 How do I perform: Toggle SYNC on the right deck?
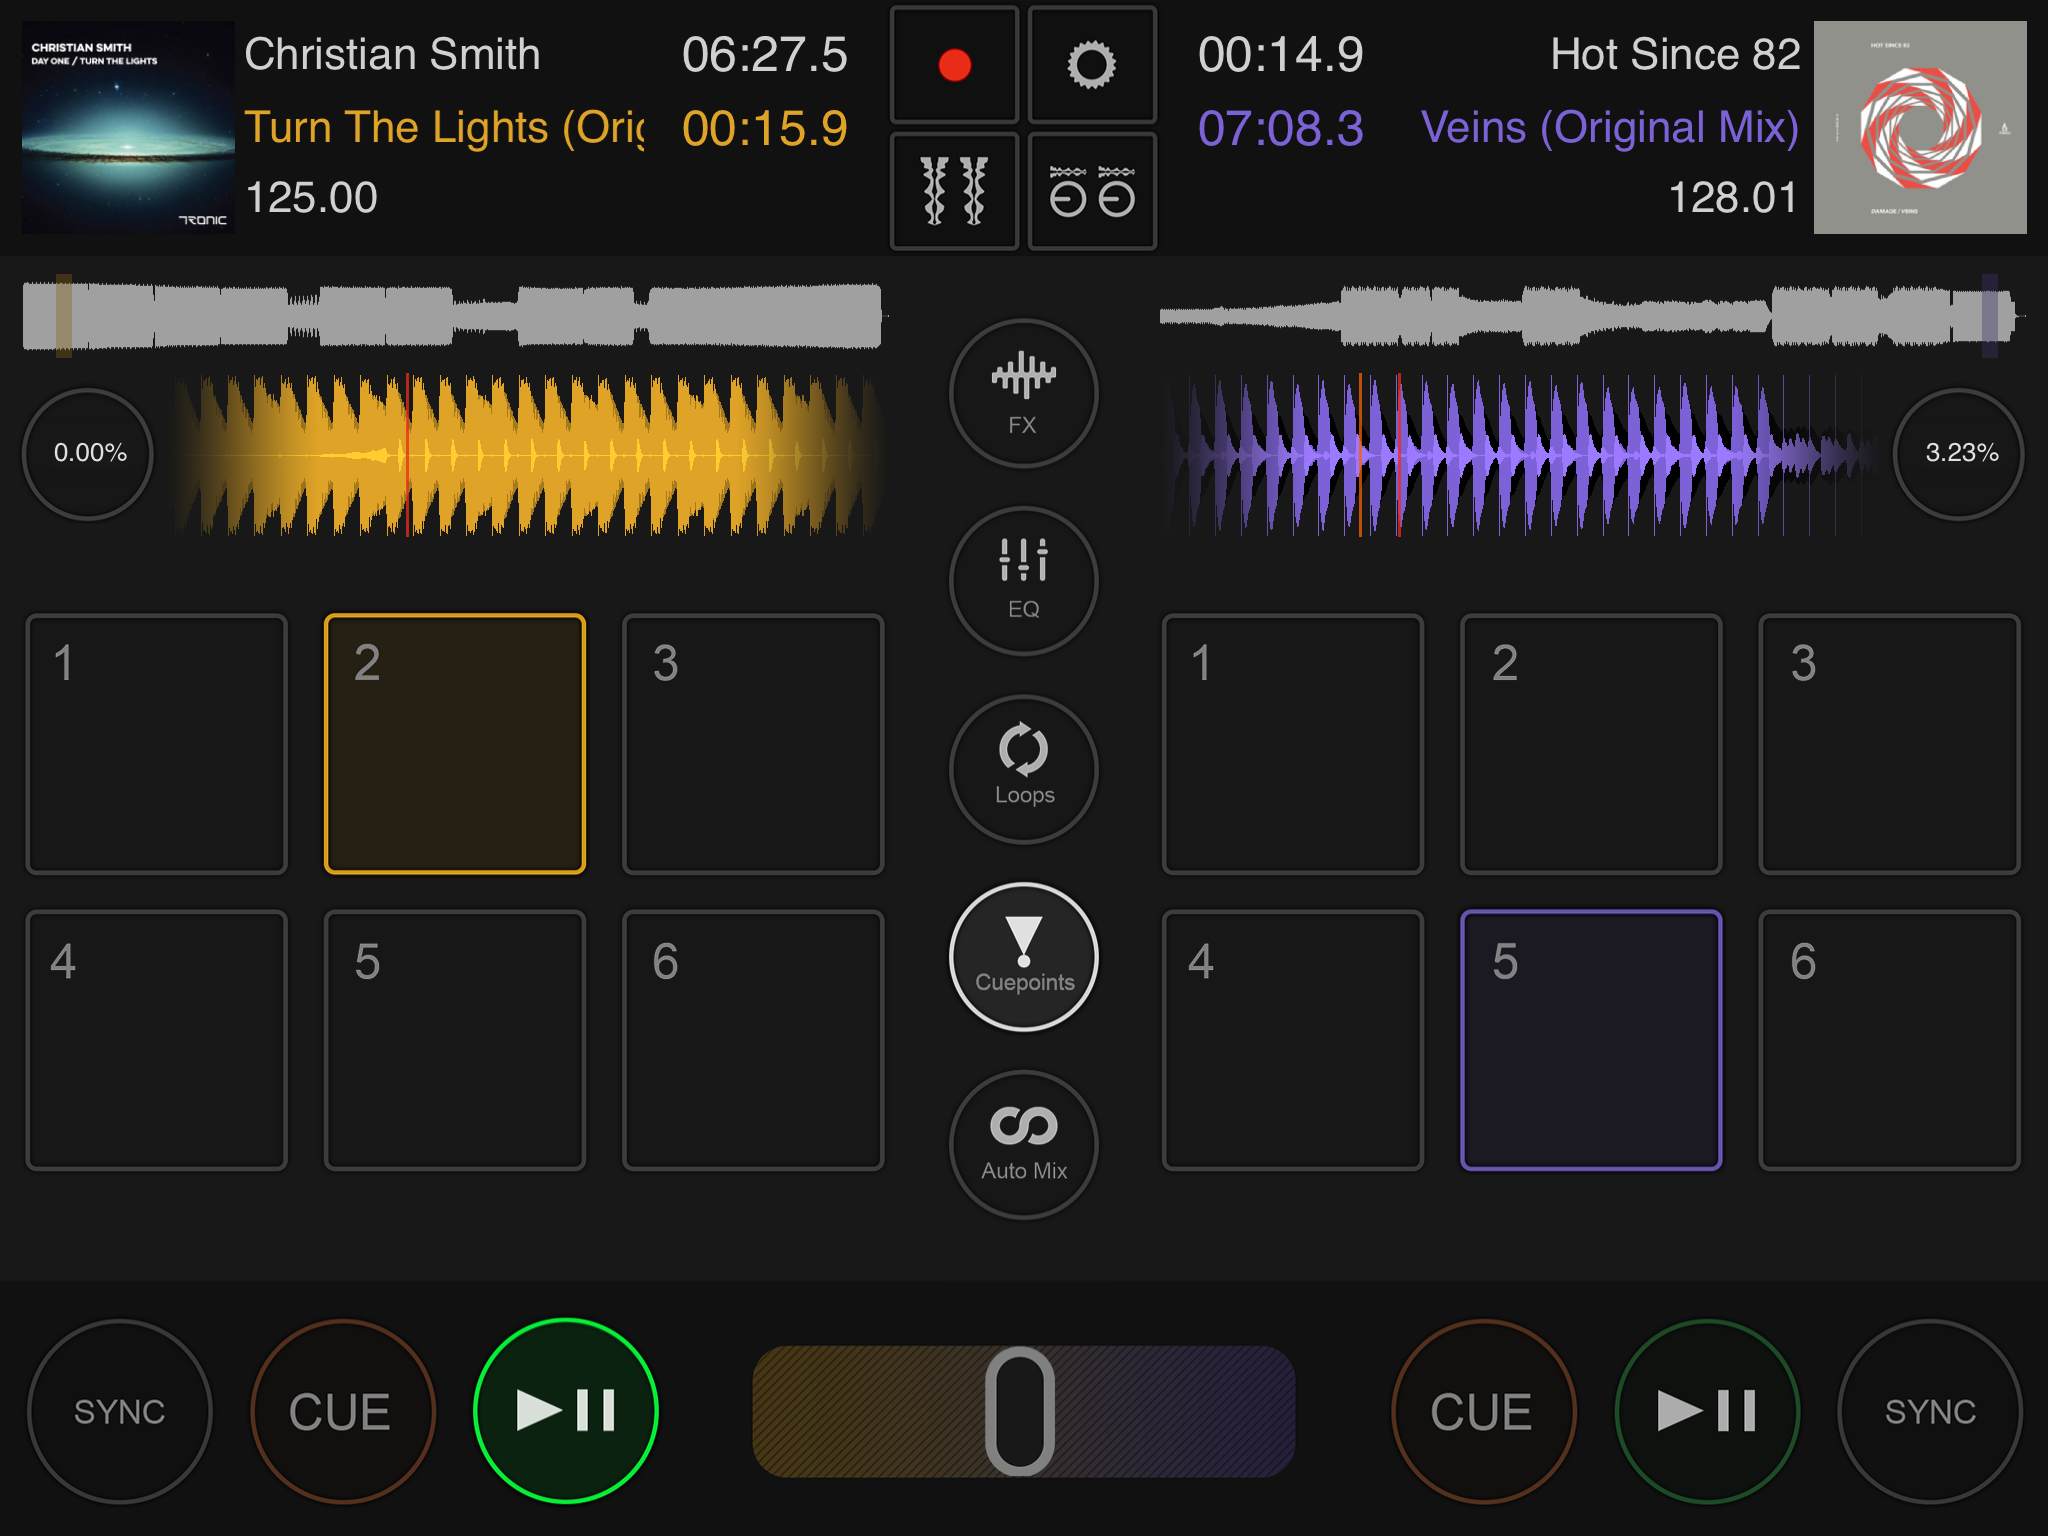click(x=1929, y=1411)
